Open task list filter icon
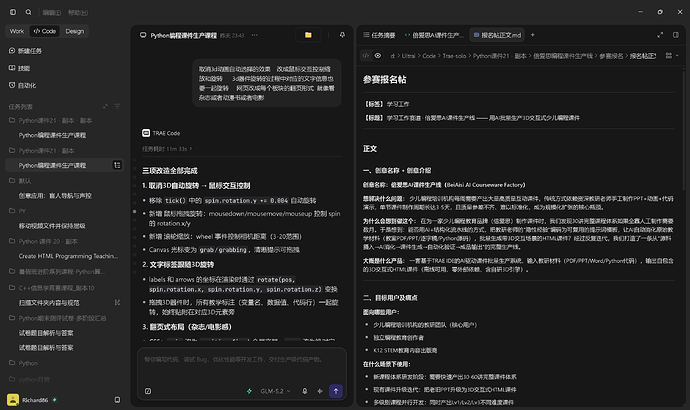Screen dimensions: 690x410 click(x=117, y=106)
